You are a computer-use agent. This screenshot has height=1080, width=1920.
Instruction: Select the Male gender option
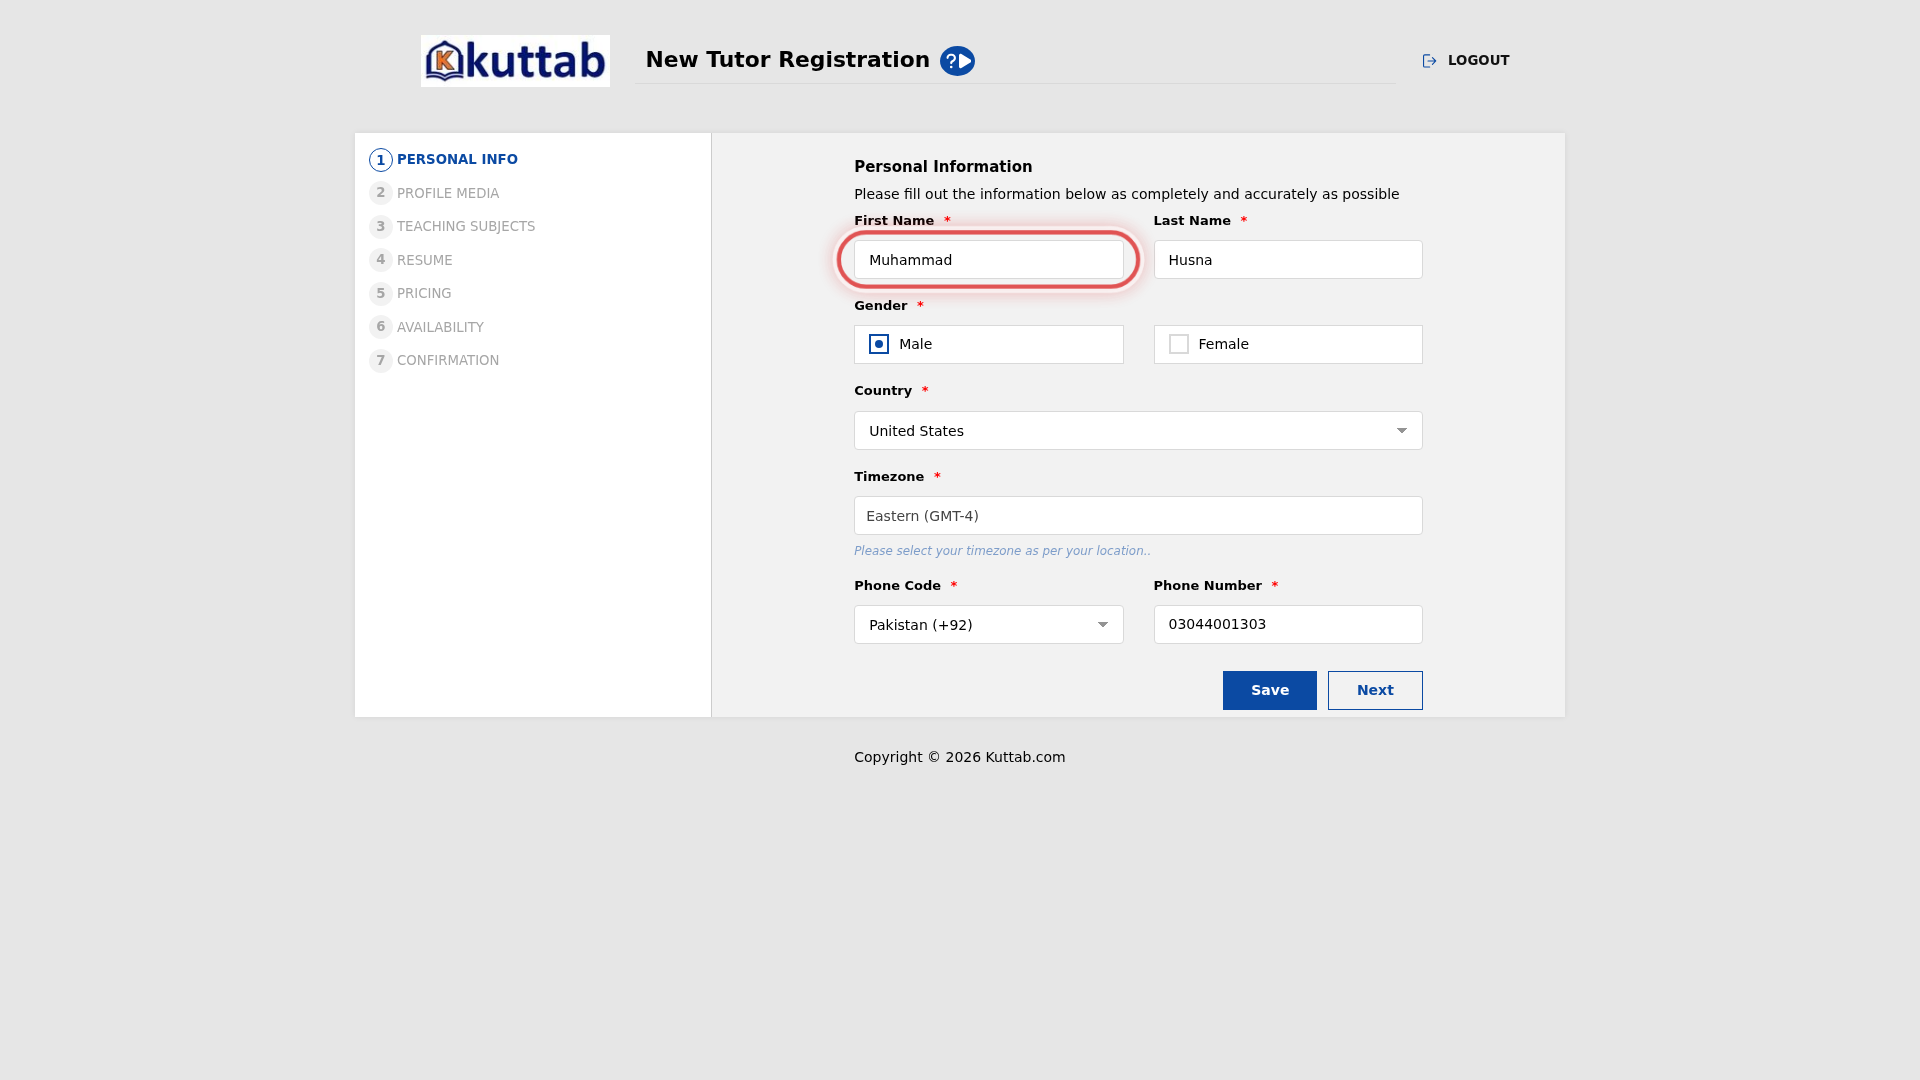(x=988, y=344)
